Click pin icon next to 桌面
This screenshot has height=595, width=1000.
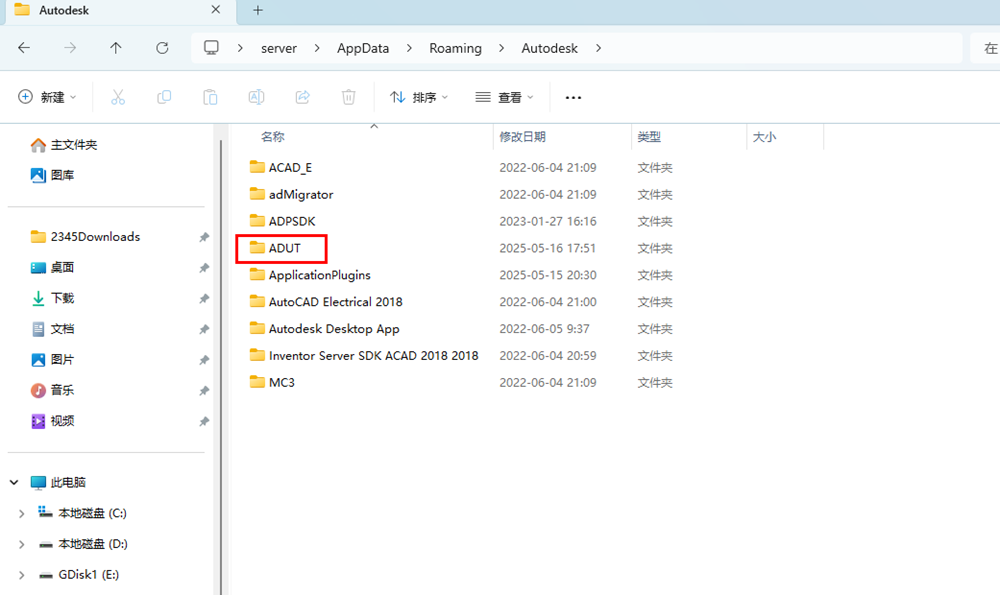pos(204,268)
